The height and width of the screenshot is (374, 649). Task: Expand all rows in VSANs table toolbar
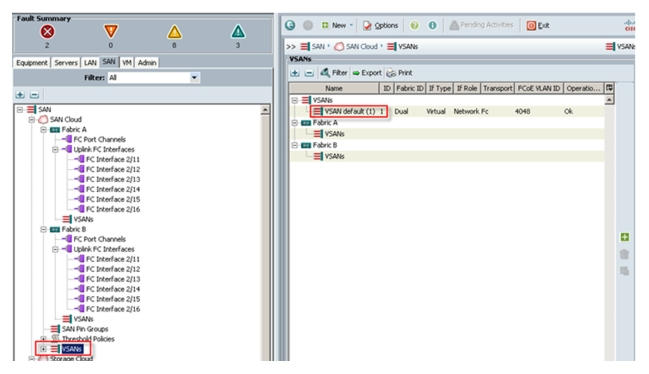[x=295, y=73]
